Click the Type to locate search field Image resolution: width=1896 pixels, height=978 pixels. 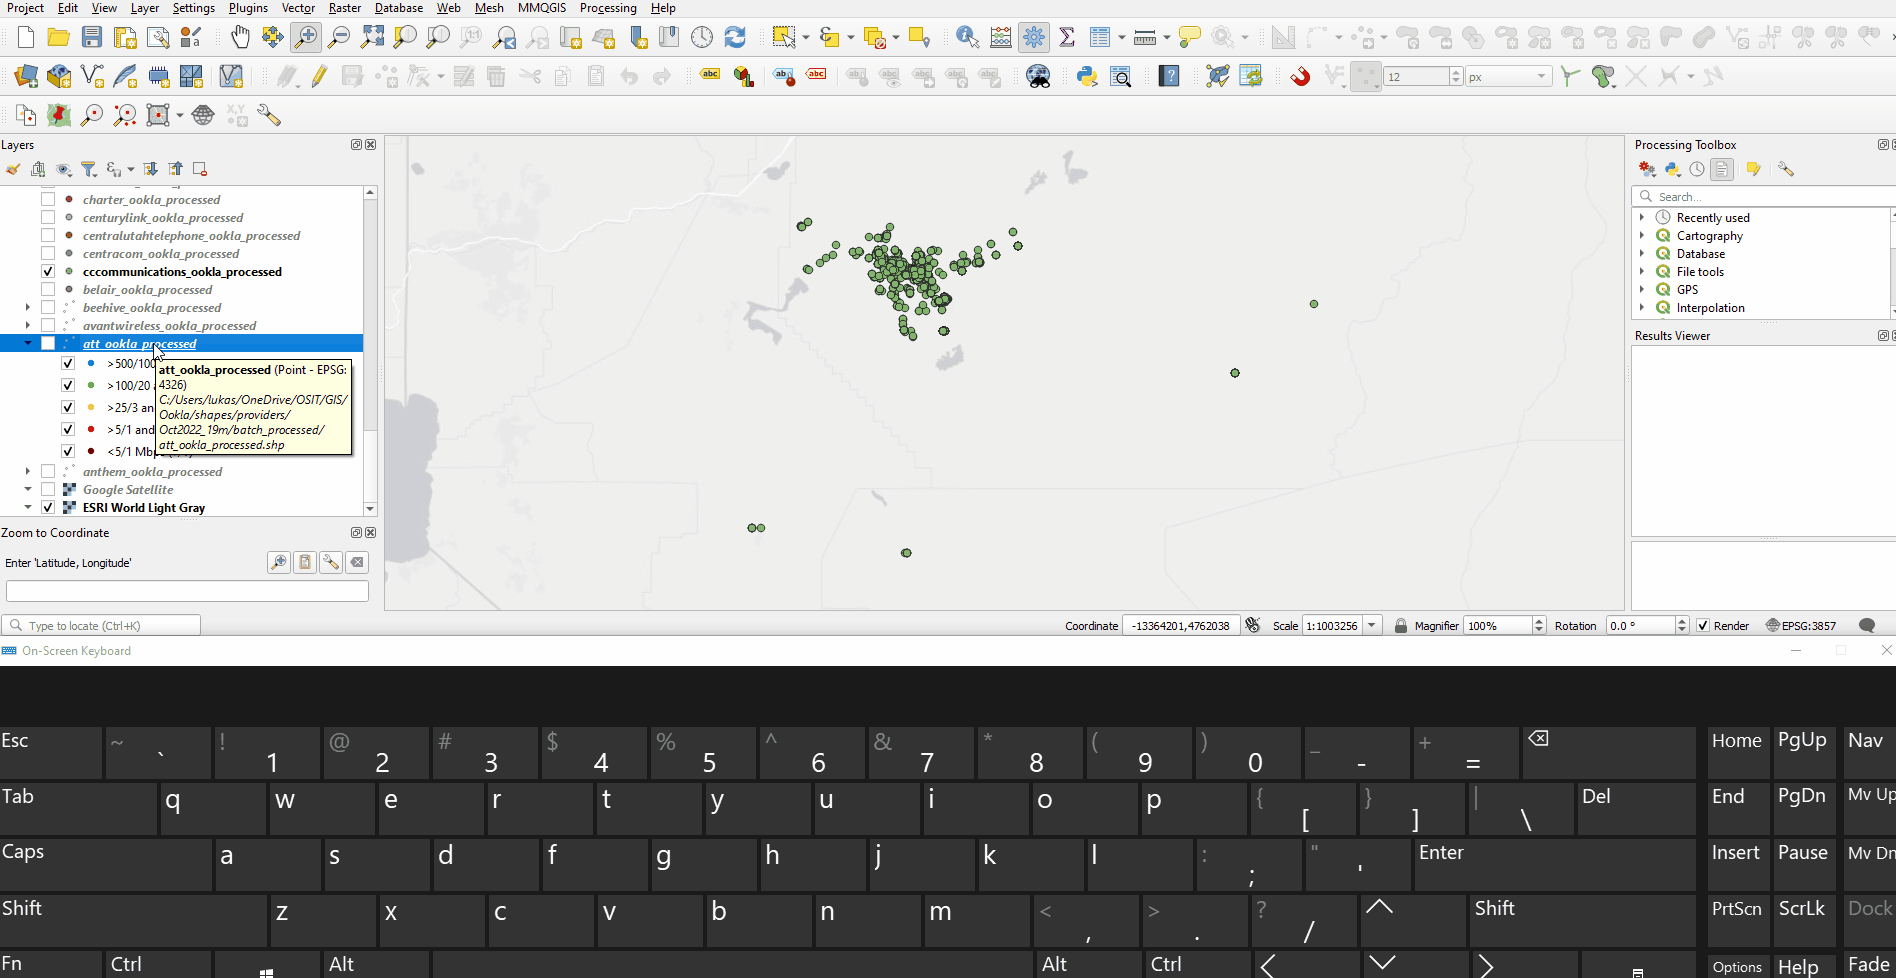[100, 624]
